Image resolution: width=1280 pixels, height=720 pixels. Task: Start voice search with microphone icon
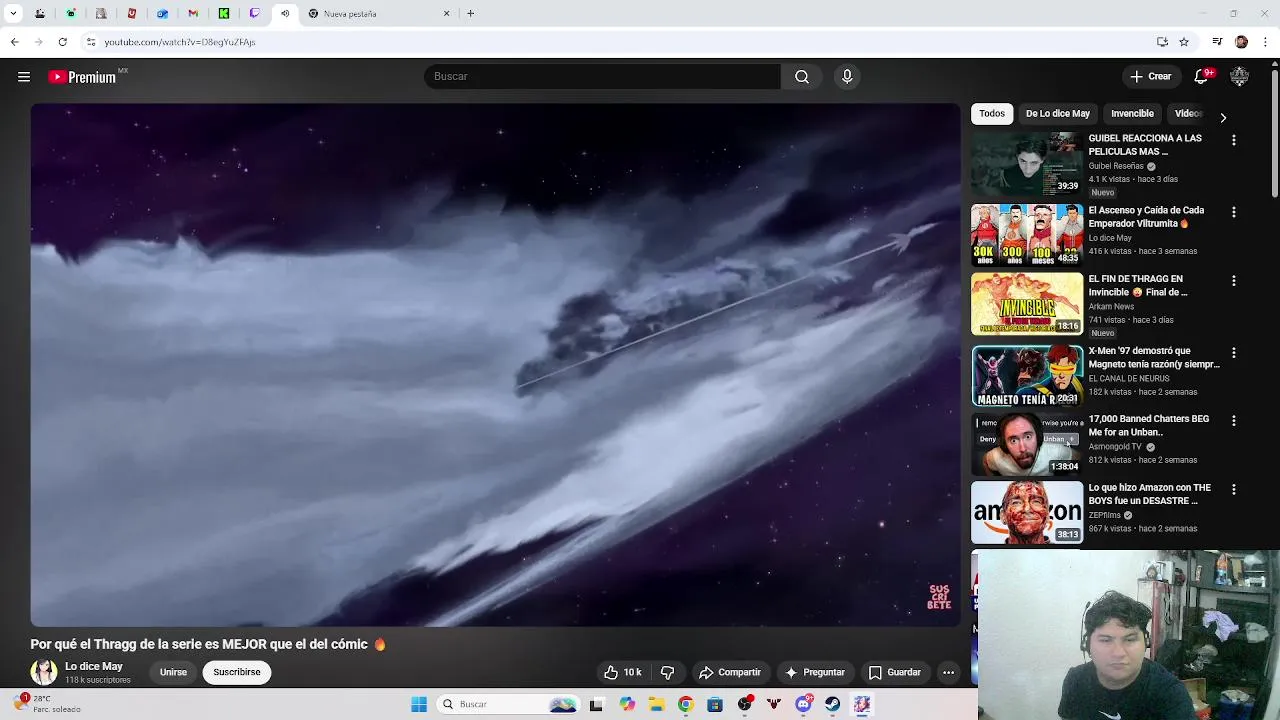coord(847,77)
